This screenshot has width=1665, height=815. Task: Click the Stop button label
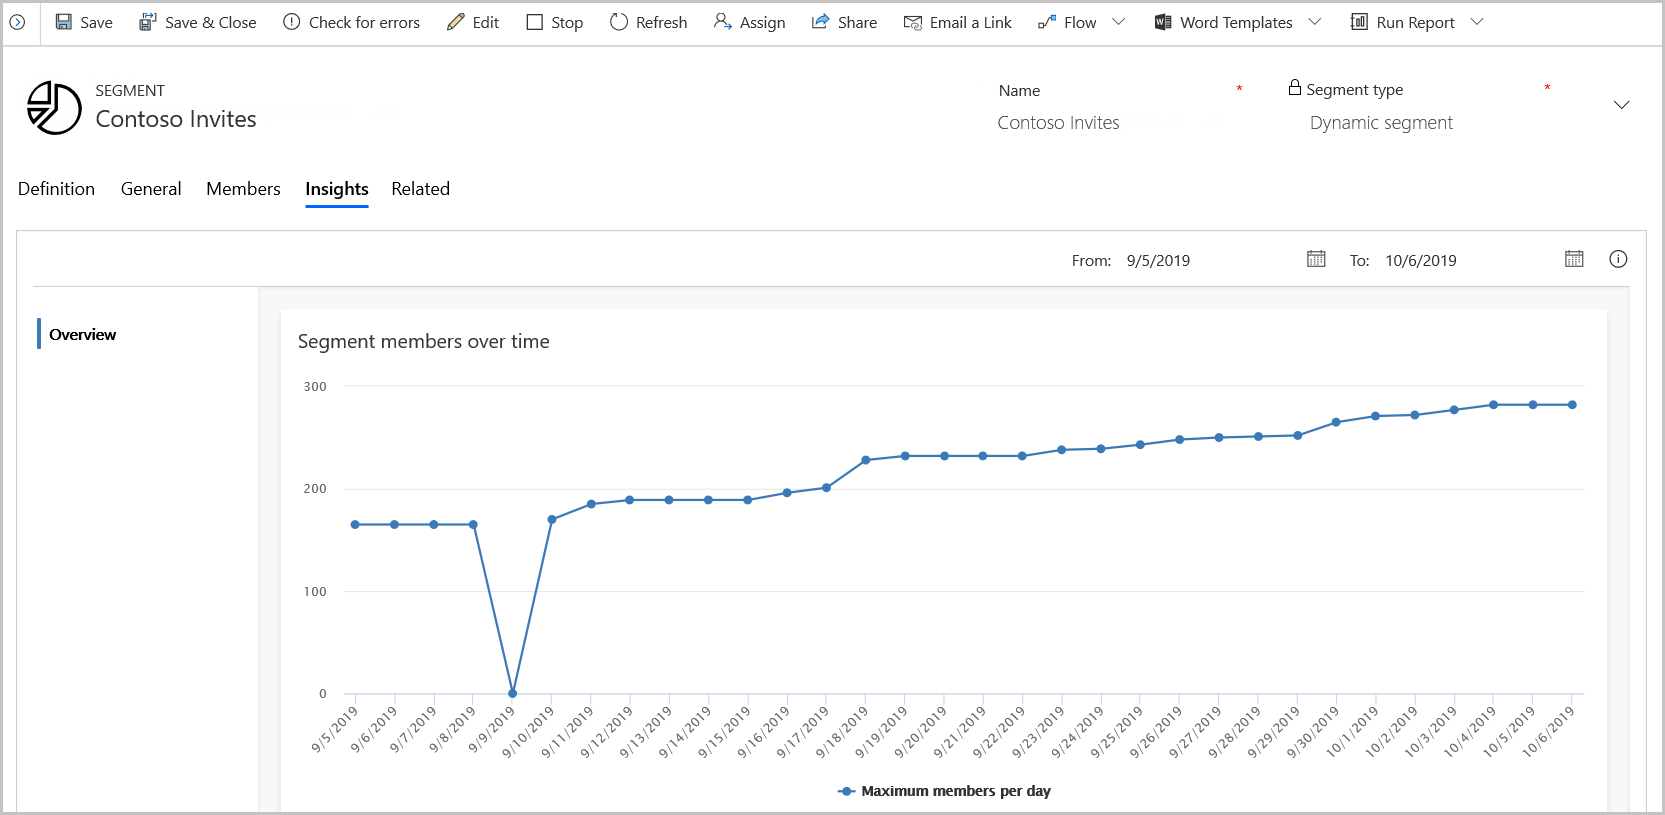(x=567, y=22)
